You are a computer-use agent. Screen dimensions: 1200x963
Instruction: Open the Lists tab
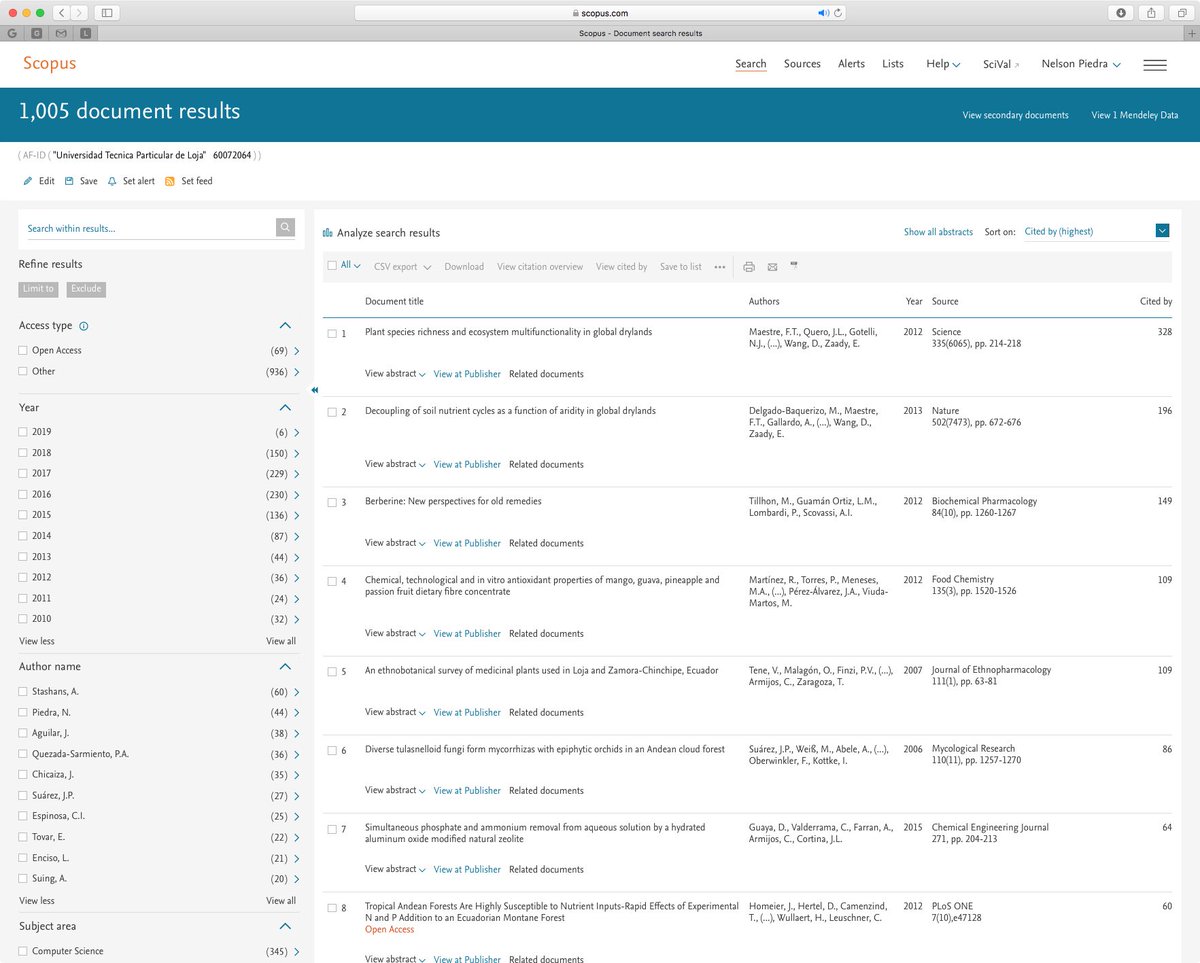[x=893, y=64]
